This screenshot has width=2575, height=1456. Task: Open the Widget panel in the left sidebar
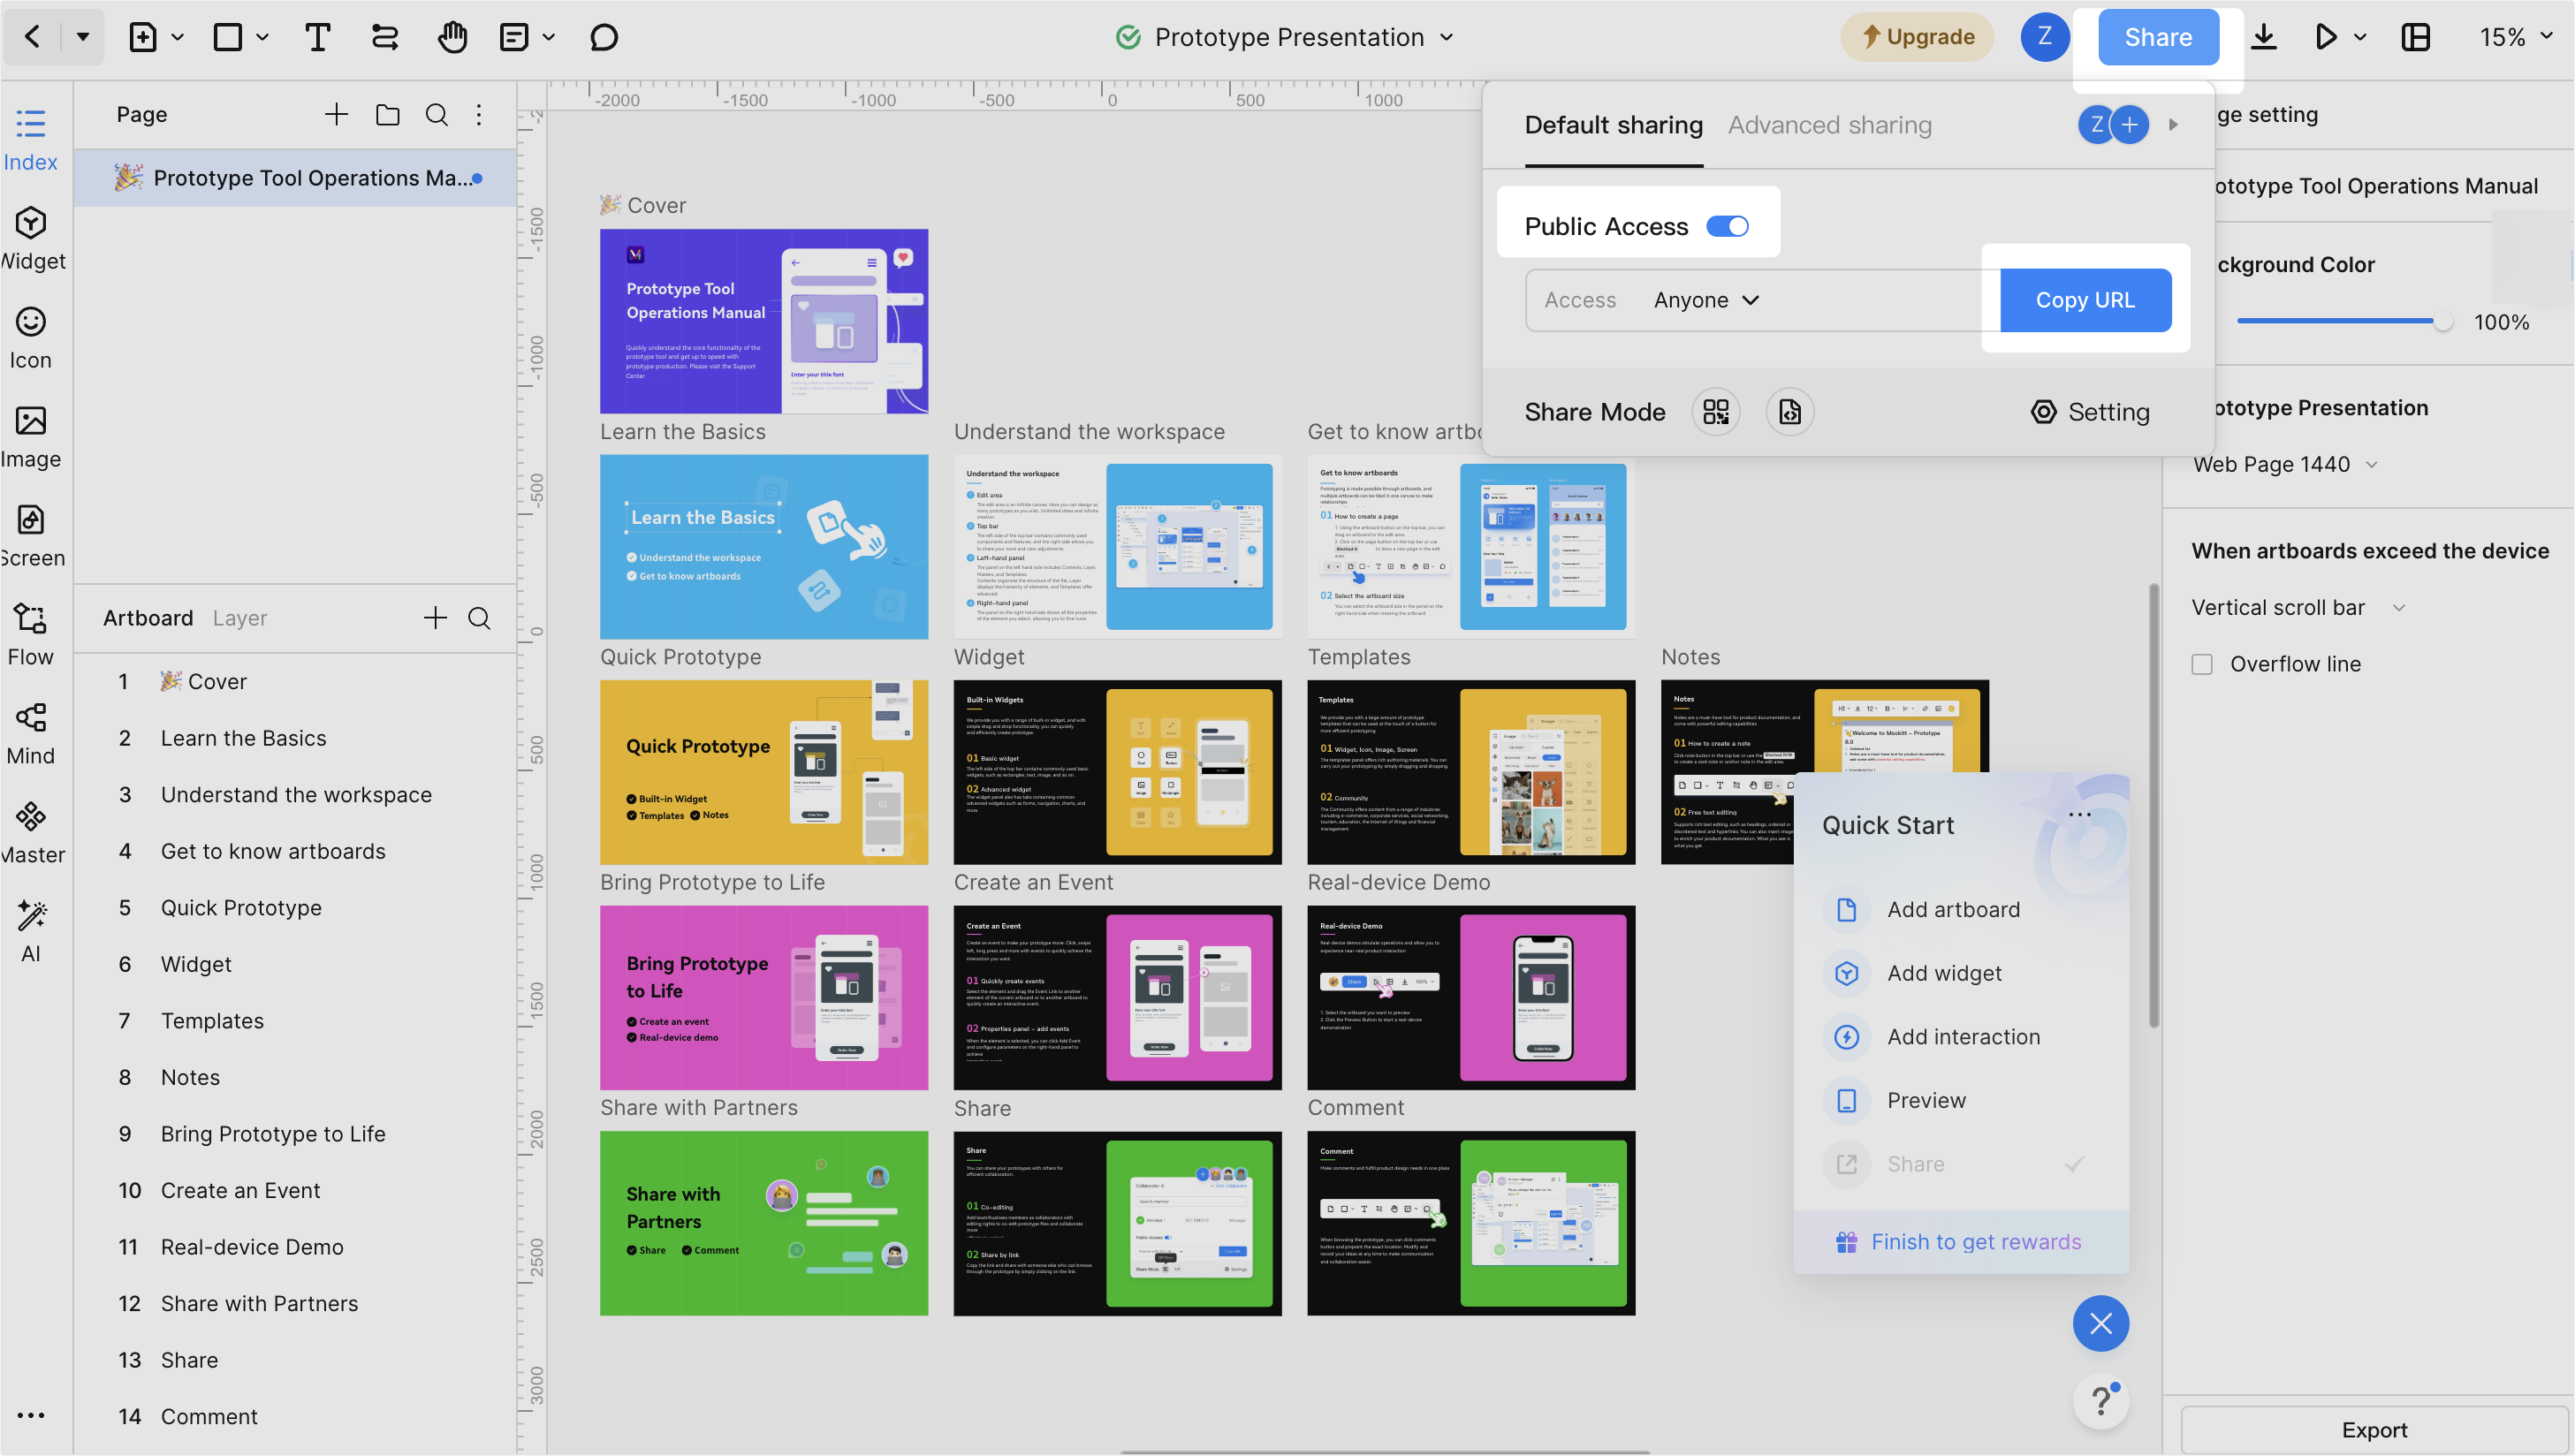pos(31,238)
